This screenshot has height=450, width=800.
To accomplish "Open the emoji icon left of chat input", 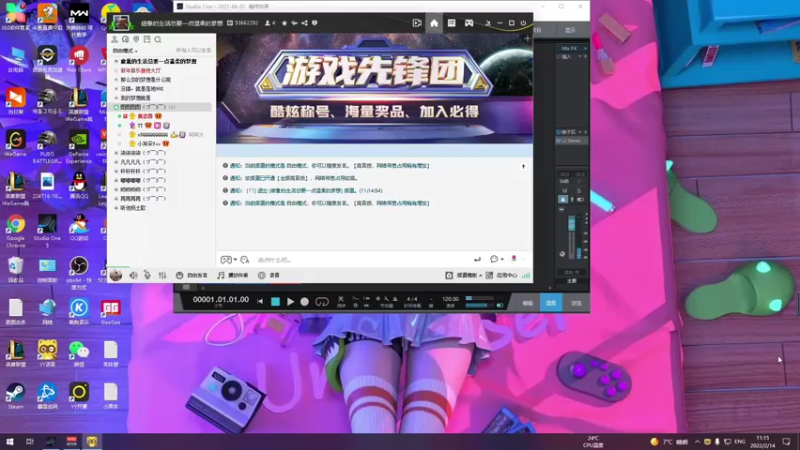I will click(245, 260).
